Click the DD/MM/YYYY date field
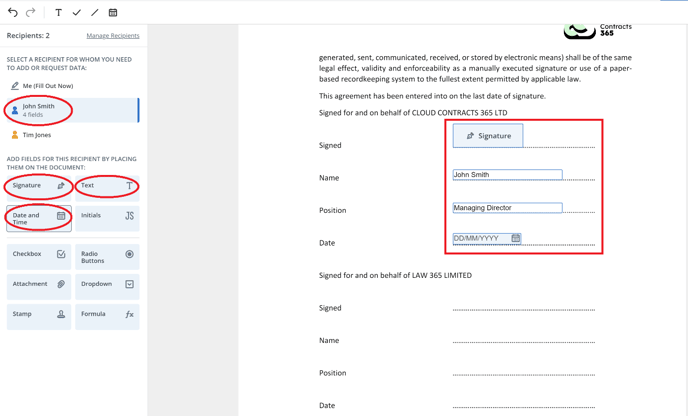This screenshot has width=688, height=416. (x=487, y=238)
